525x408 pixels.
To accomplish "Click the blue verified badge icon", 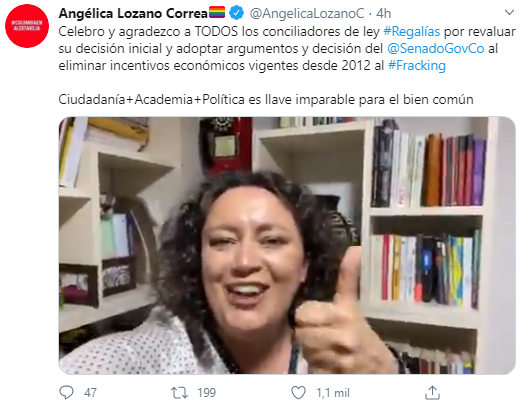I will [x=237, y=13].
